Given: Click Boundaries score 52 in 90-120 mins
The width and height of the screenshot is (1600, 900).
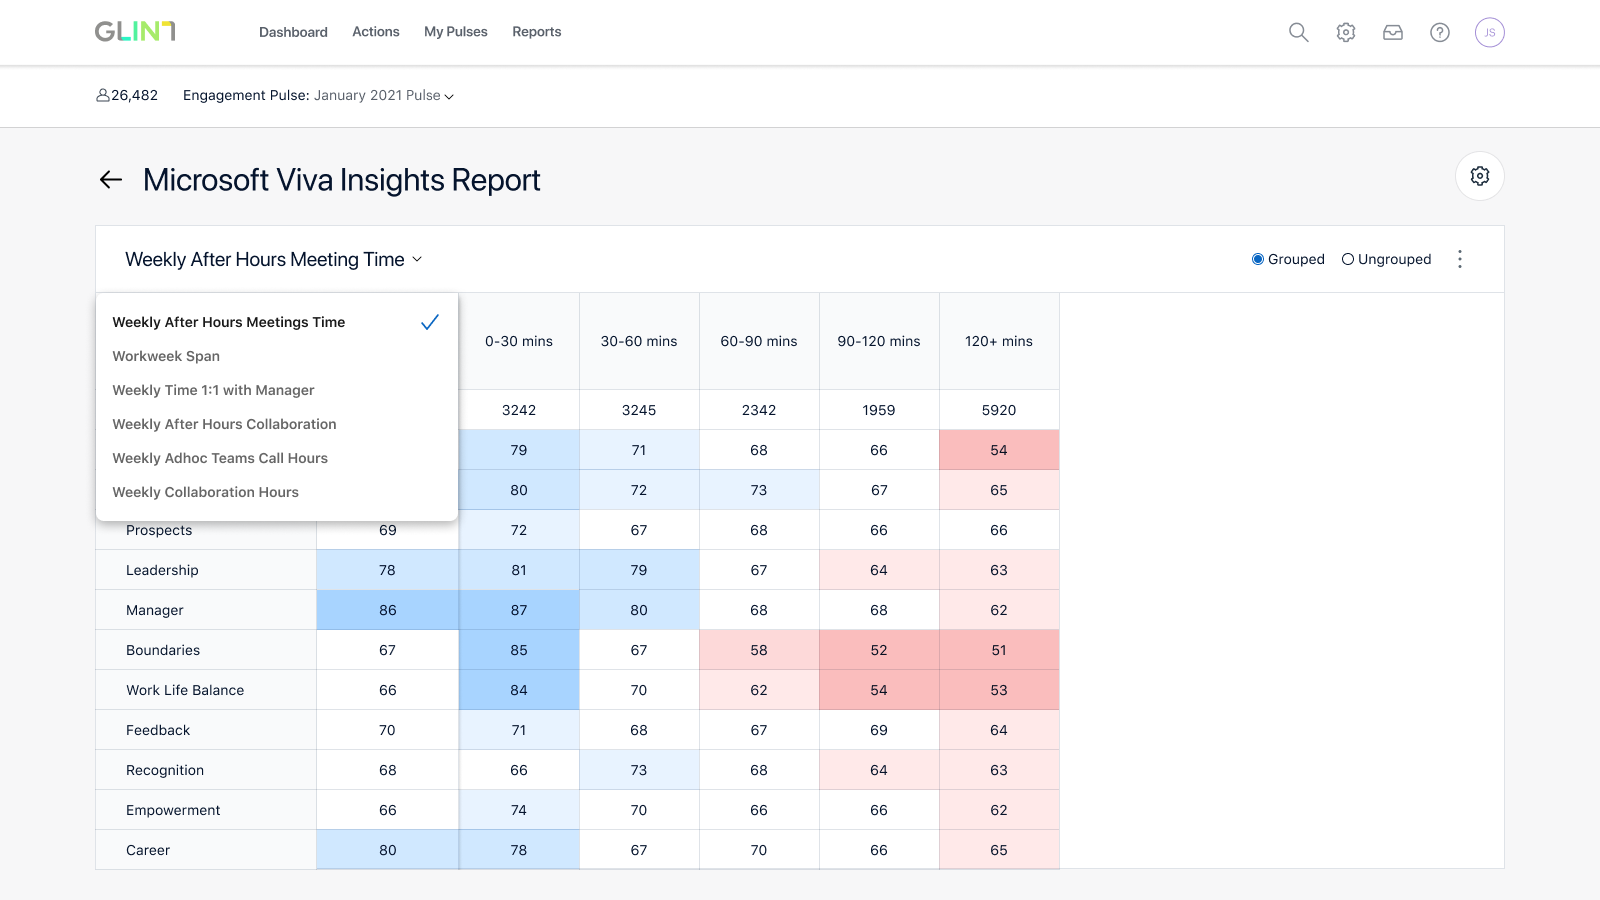Looking at the screenshot, I should coord(879,650).
